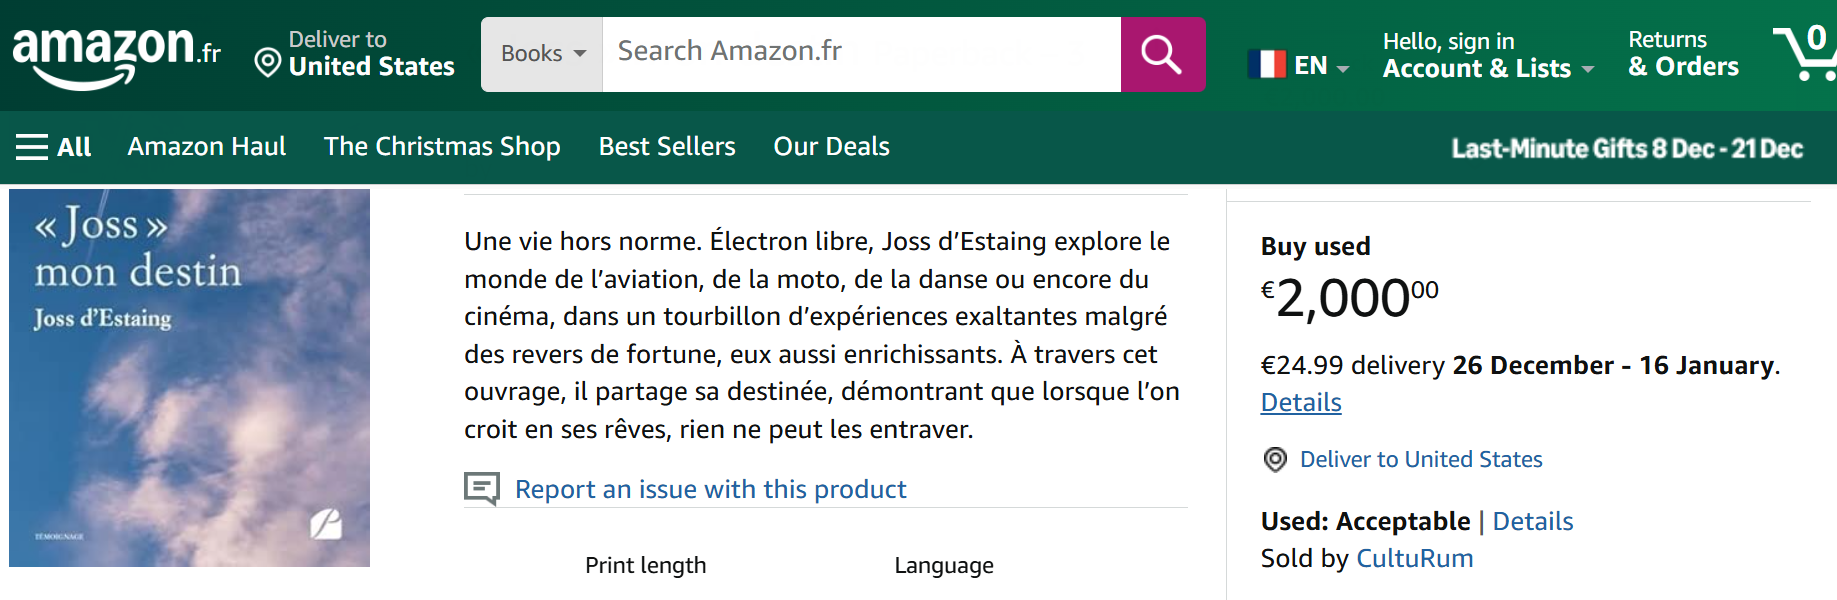
Task: Click the location pin beside Deliver to
Action: 267,63
